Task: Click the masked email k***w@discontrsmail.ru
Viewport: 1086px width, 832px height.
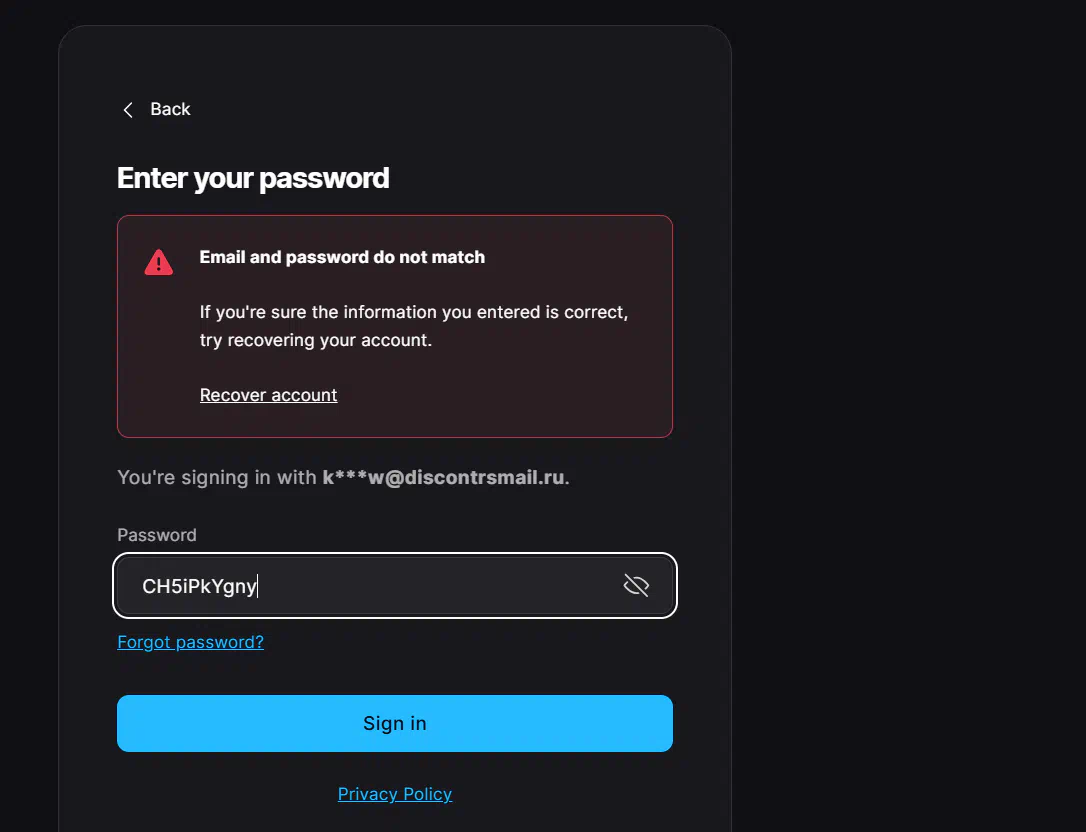Action: click(443, 477)
